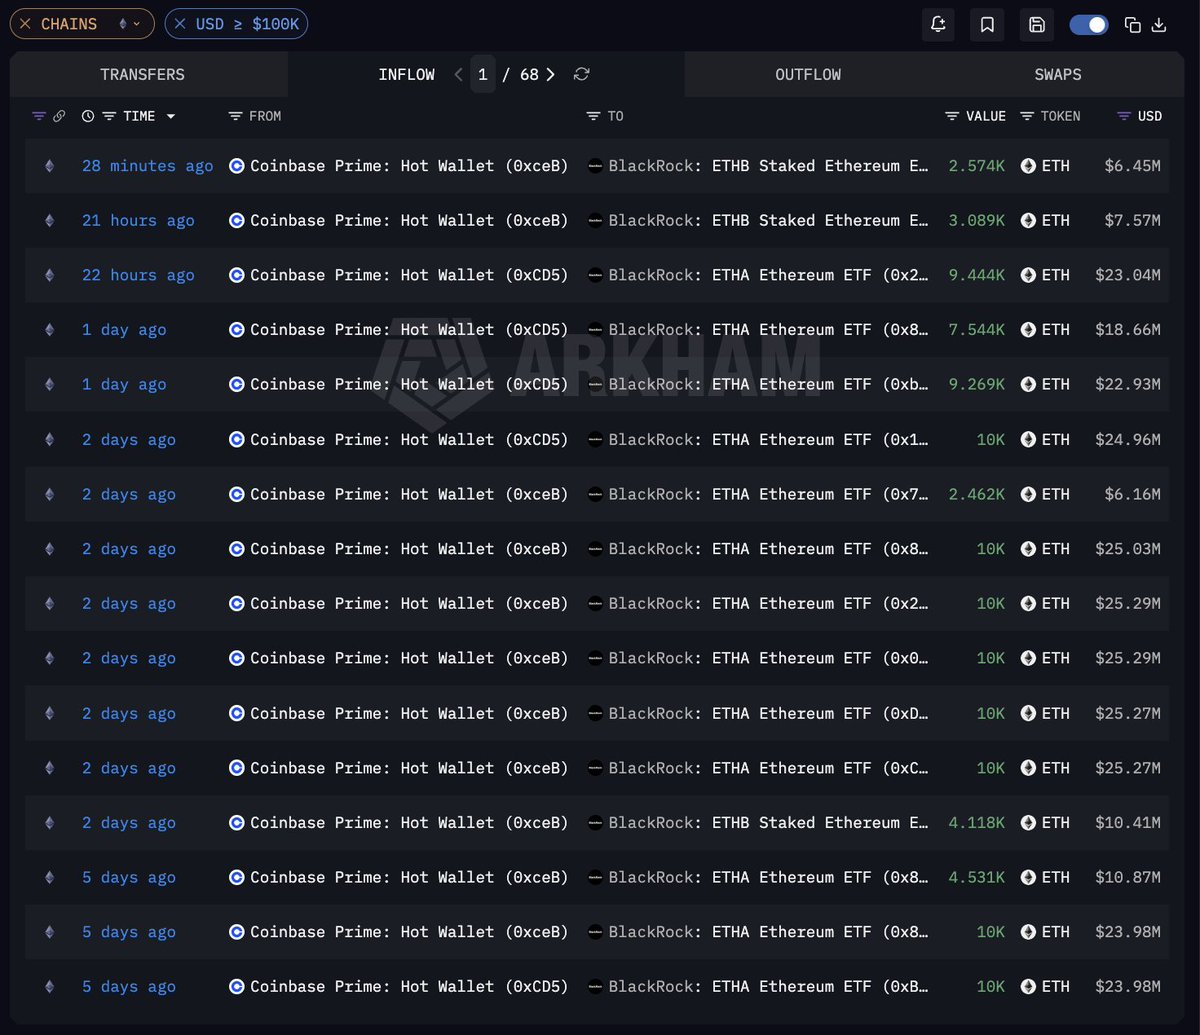The height and width of the screenshot is (1035, 1200).
Task: Click the clock icon beside TIME
Action: pyautogui.click(x=88, y=116)
